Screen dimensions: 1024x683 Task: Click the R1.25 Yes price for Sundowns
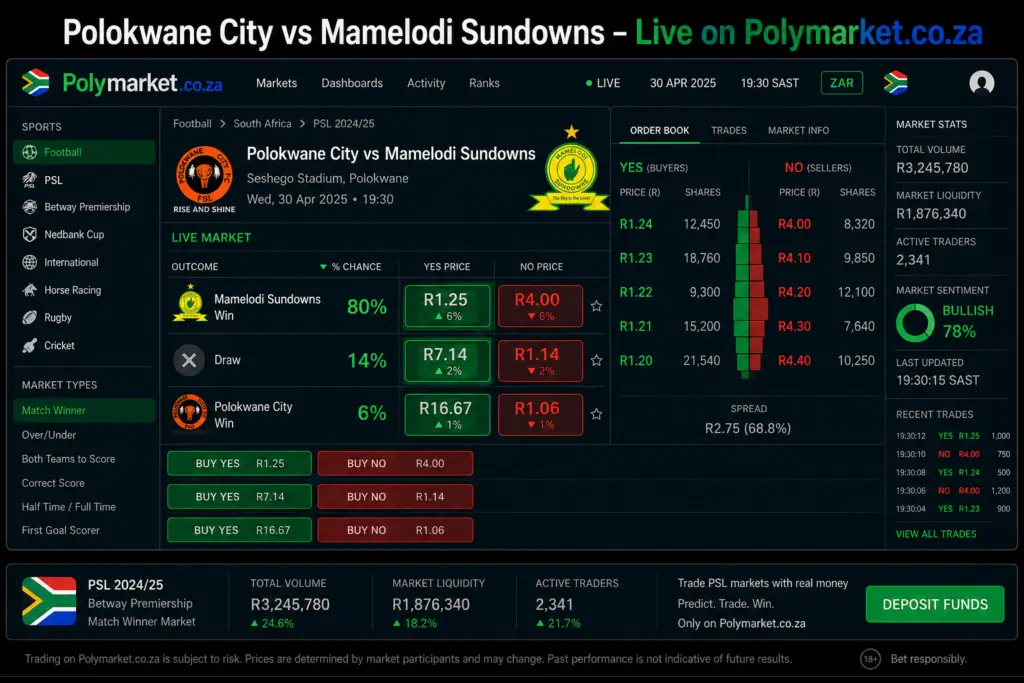click(447, 306)
